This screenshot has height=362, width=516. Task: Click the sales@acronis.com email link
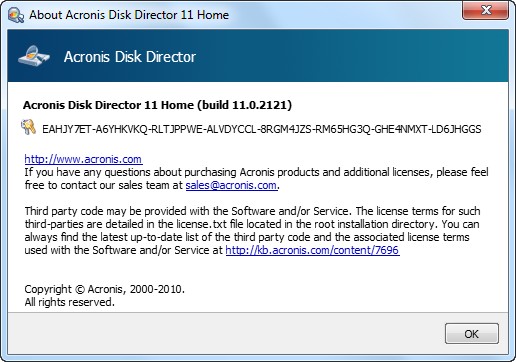[231, 185]
